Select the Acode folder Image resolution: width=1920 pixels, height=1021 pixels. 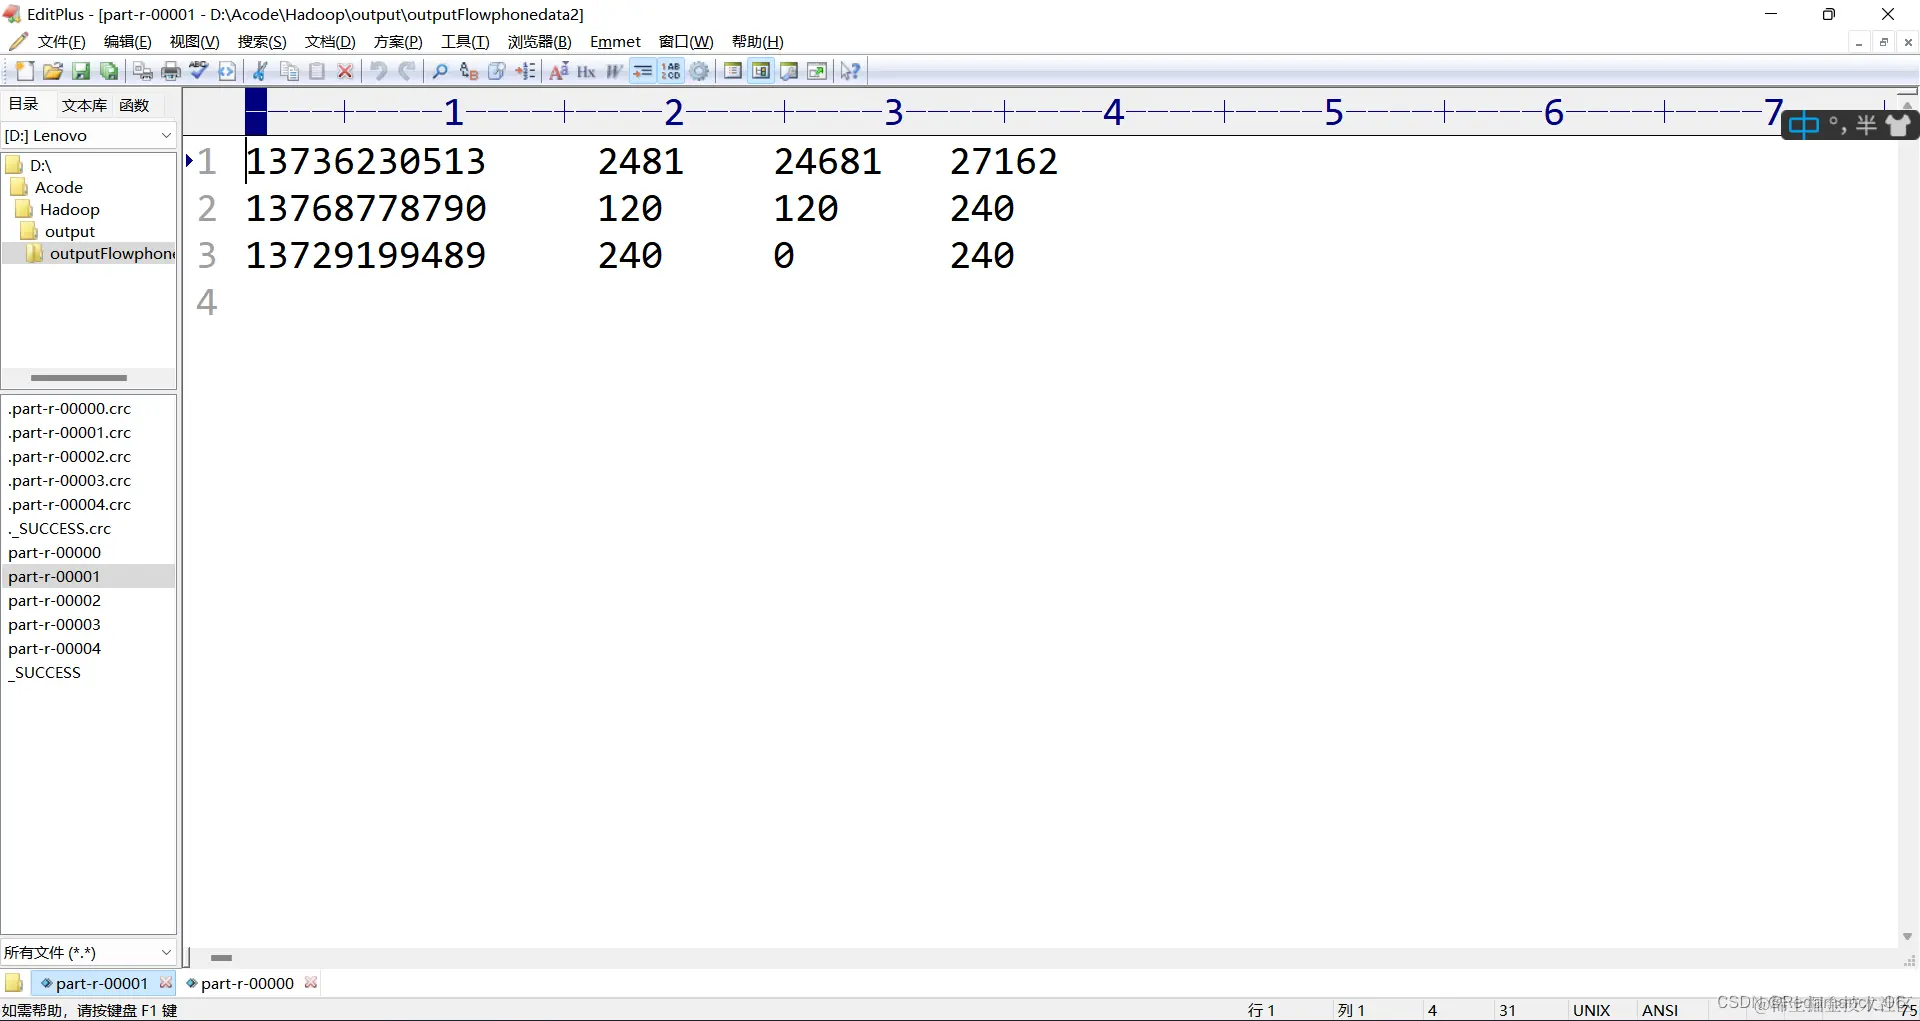click(x=58, y=187)
